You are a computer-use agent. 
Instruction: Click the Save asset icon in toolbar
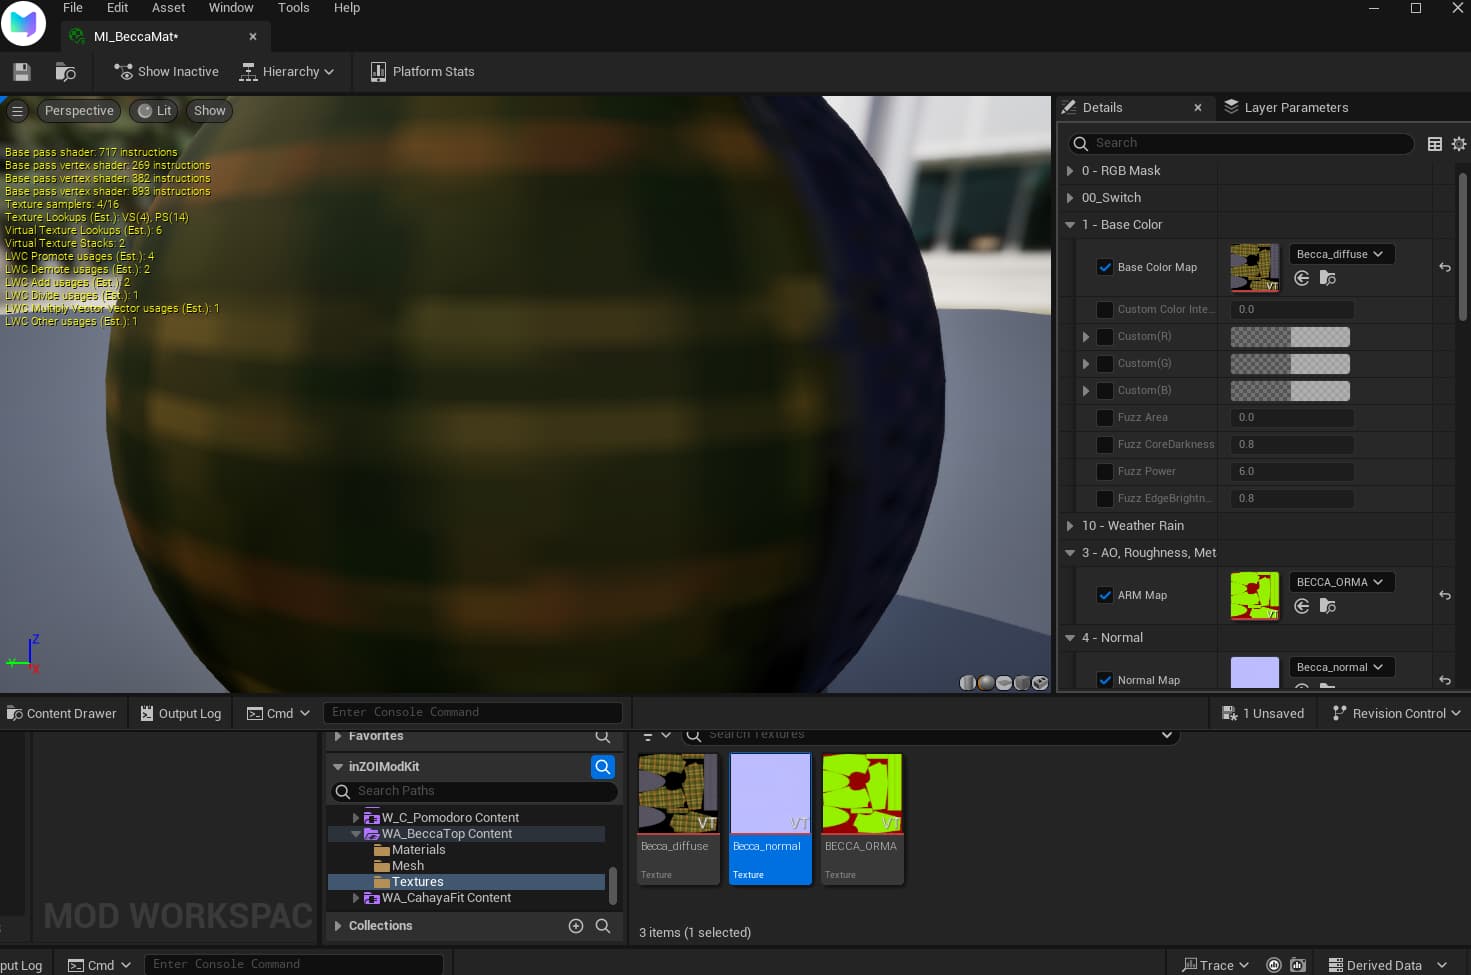(x=22, y=72)
